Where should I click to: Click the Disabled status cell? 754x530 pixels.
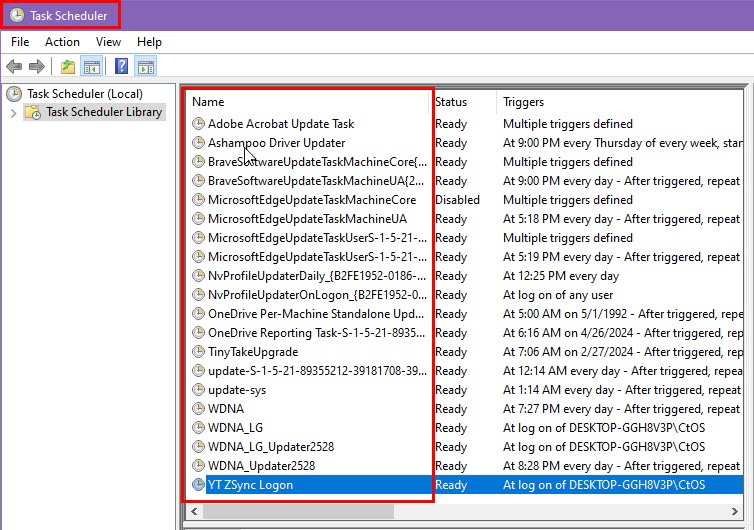[x=457, y=200]
